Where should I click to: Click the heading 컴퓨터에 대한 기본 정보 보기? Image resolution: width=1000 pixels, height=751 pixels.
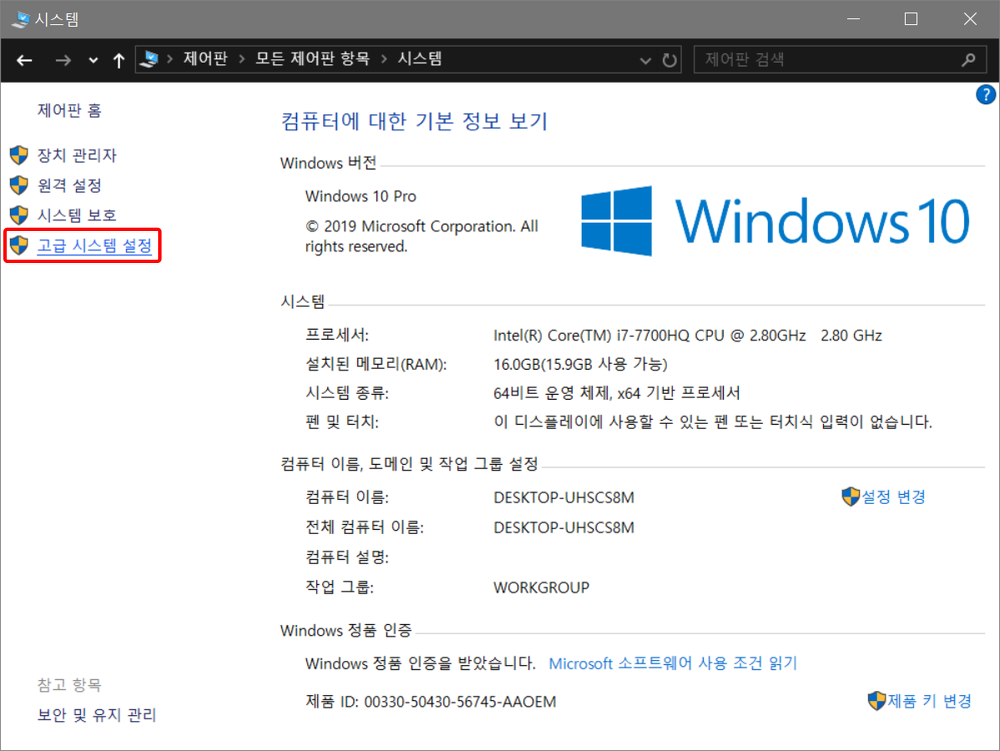415,121
